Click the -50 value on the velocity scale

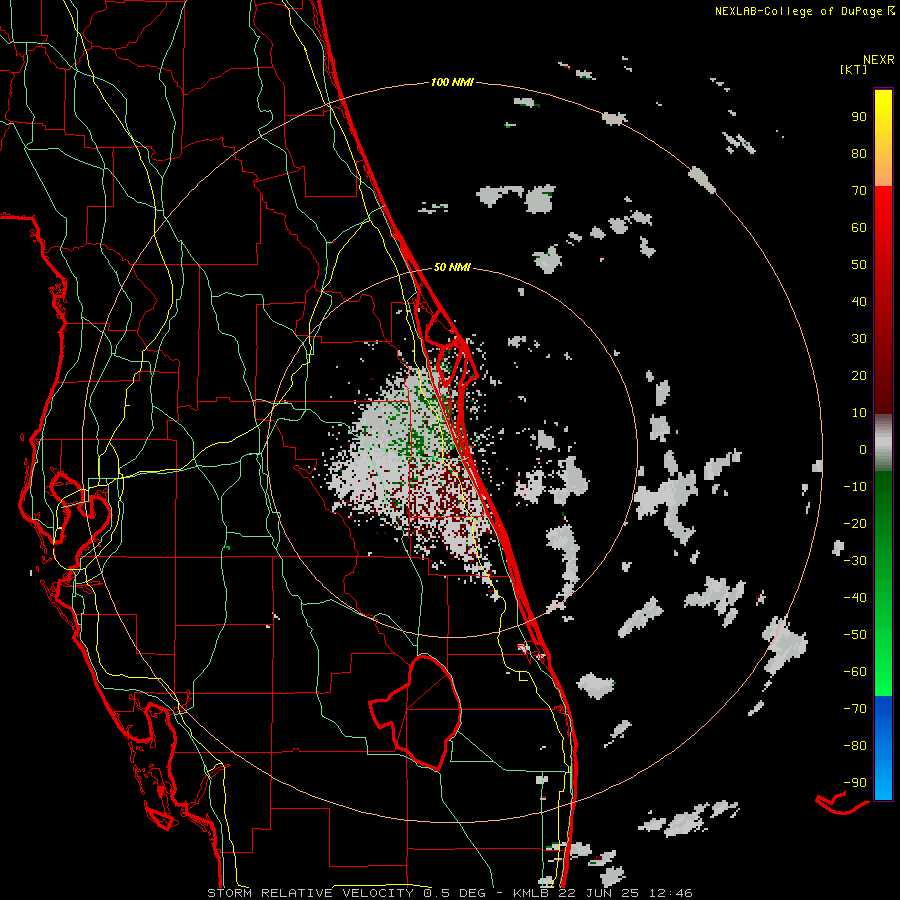(855, 635)
